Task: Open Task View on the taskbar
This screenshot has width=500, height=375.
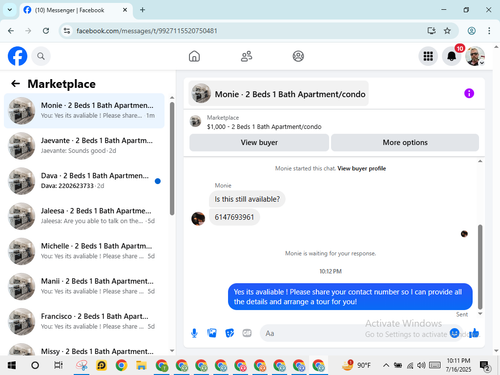Action: pos(58,365)
